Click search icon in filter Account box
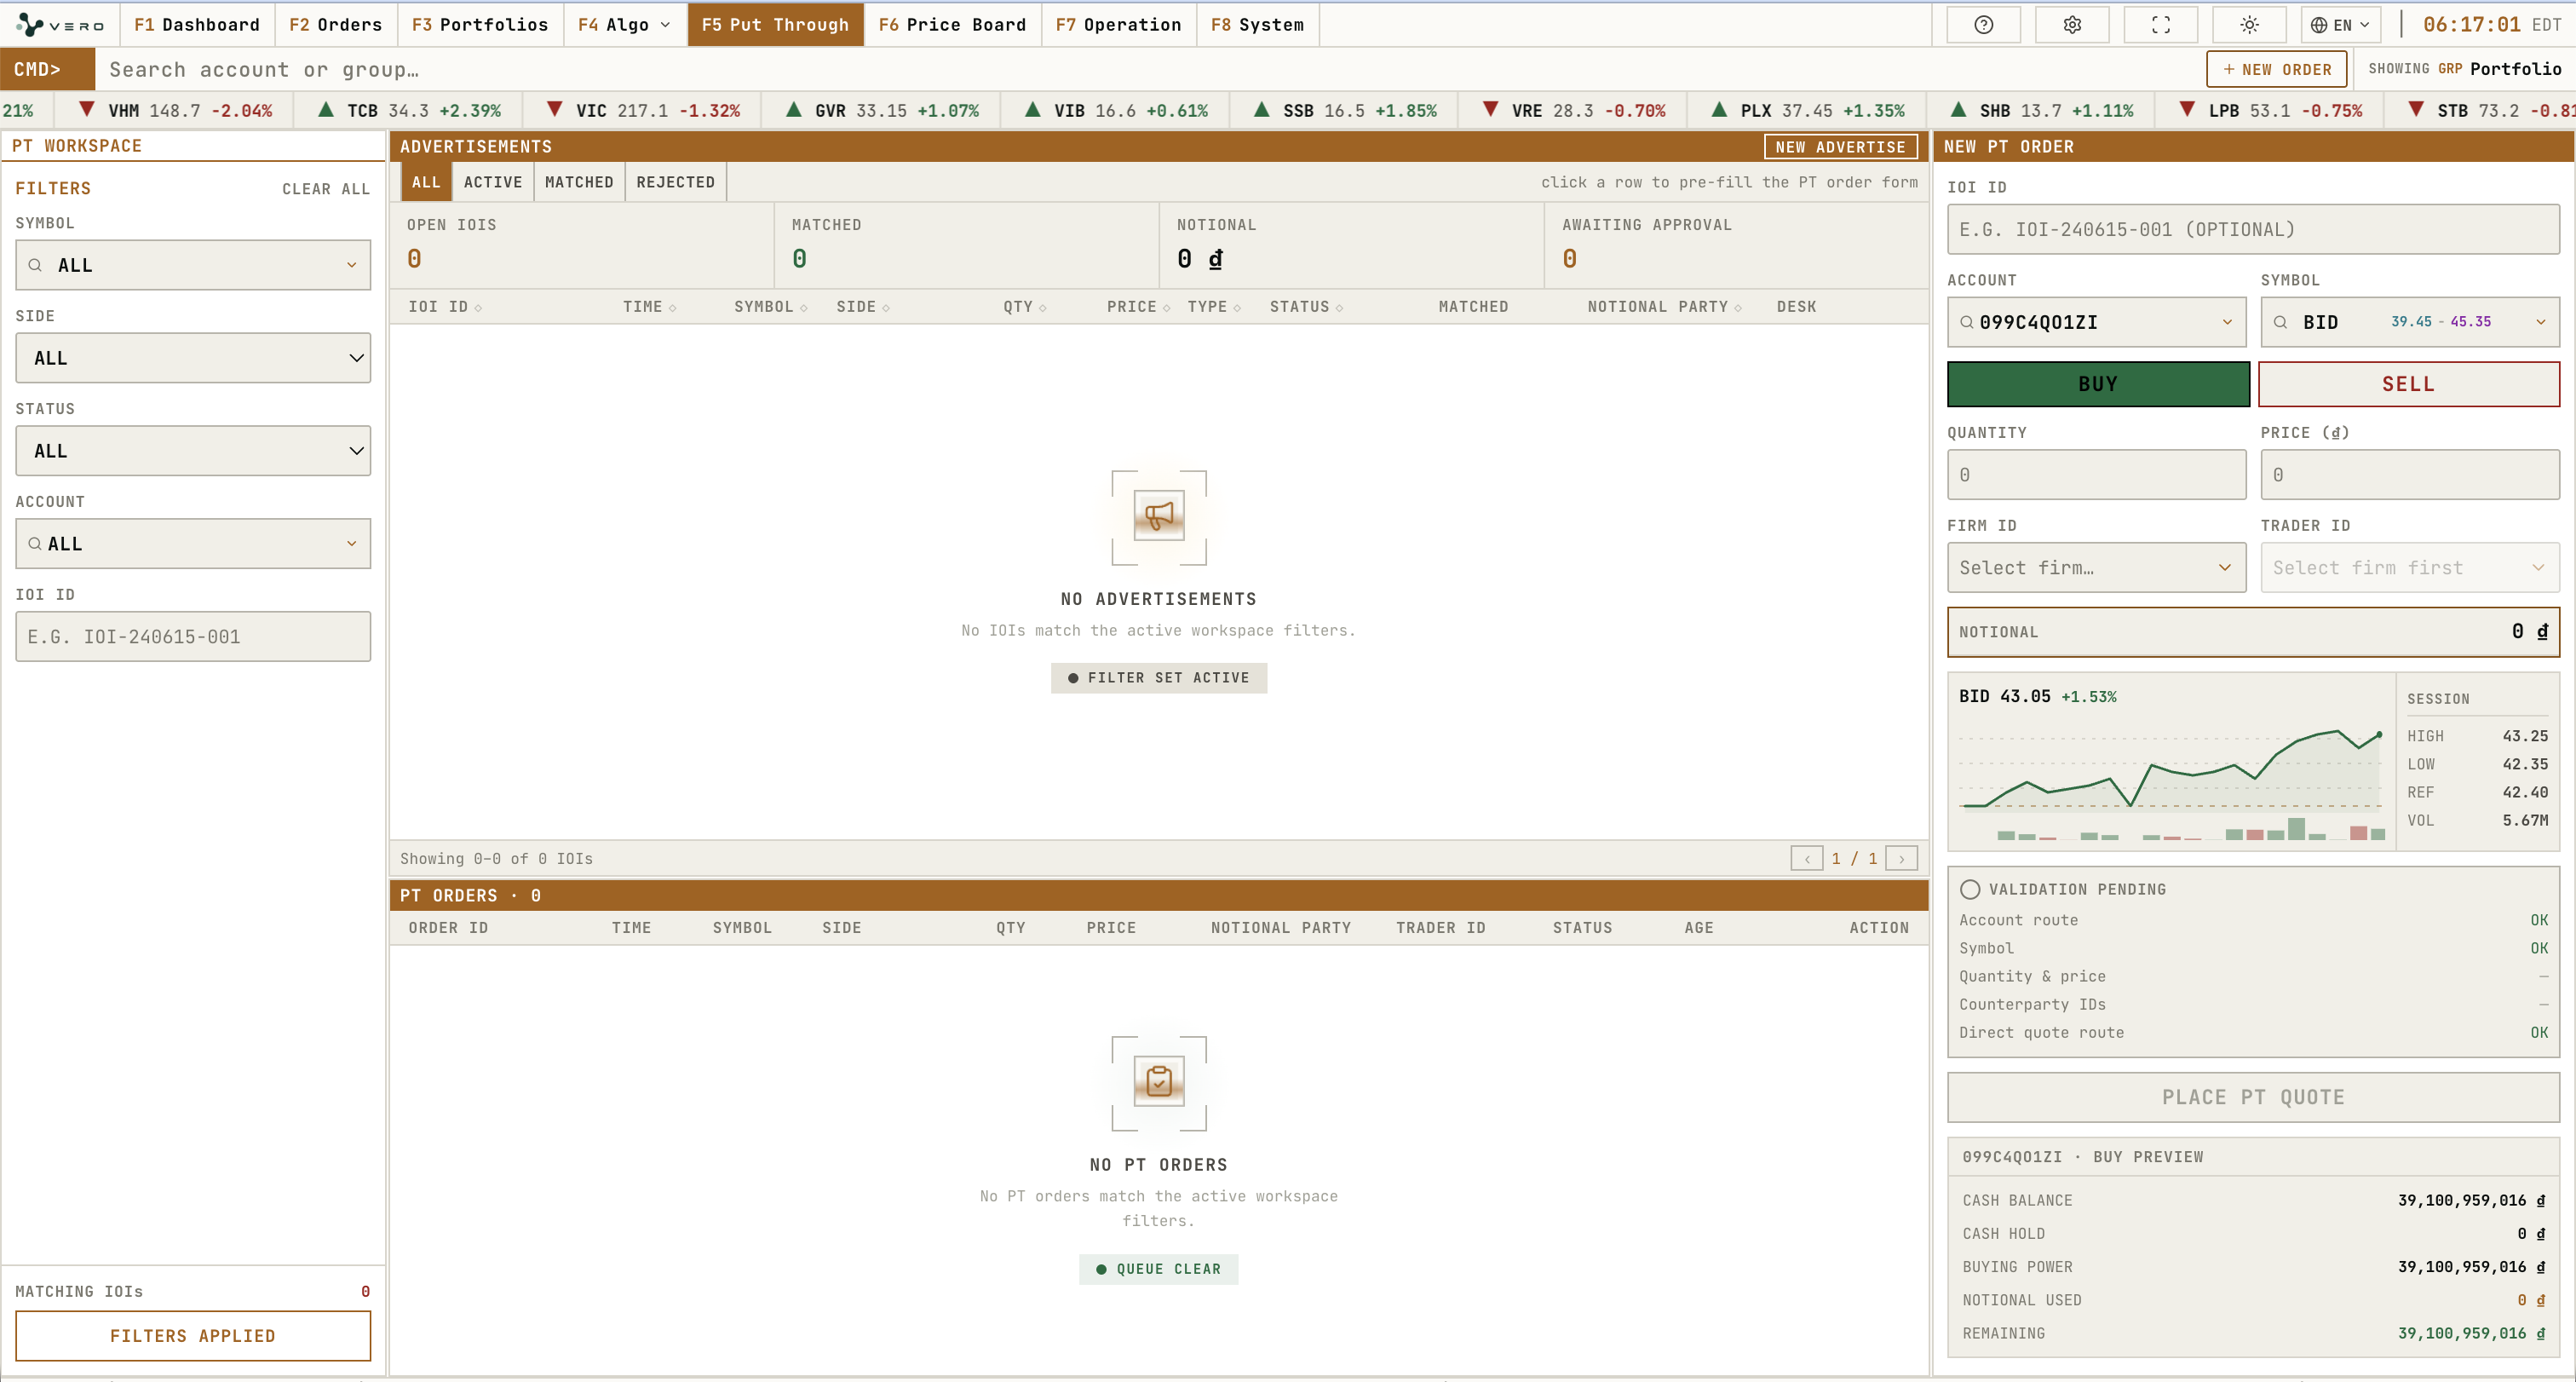 point(35,544)
